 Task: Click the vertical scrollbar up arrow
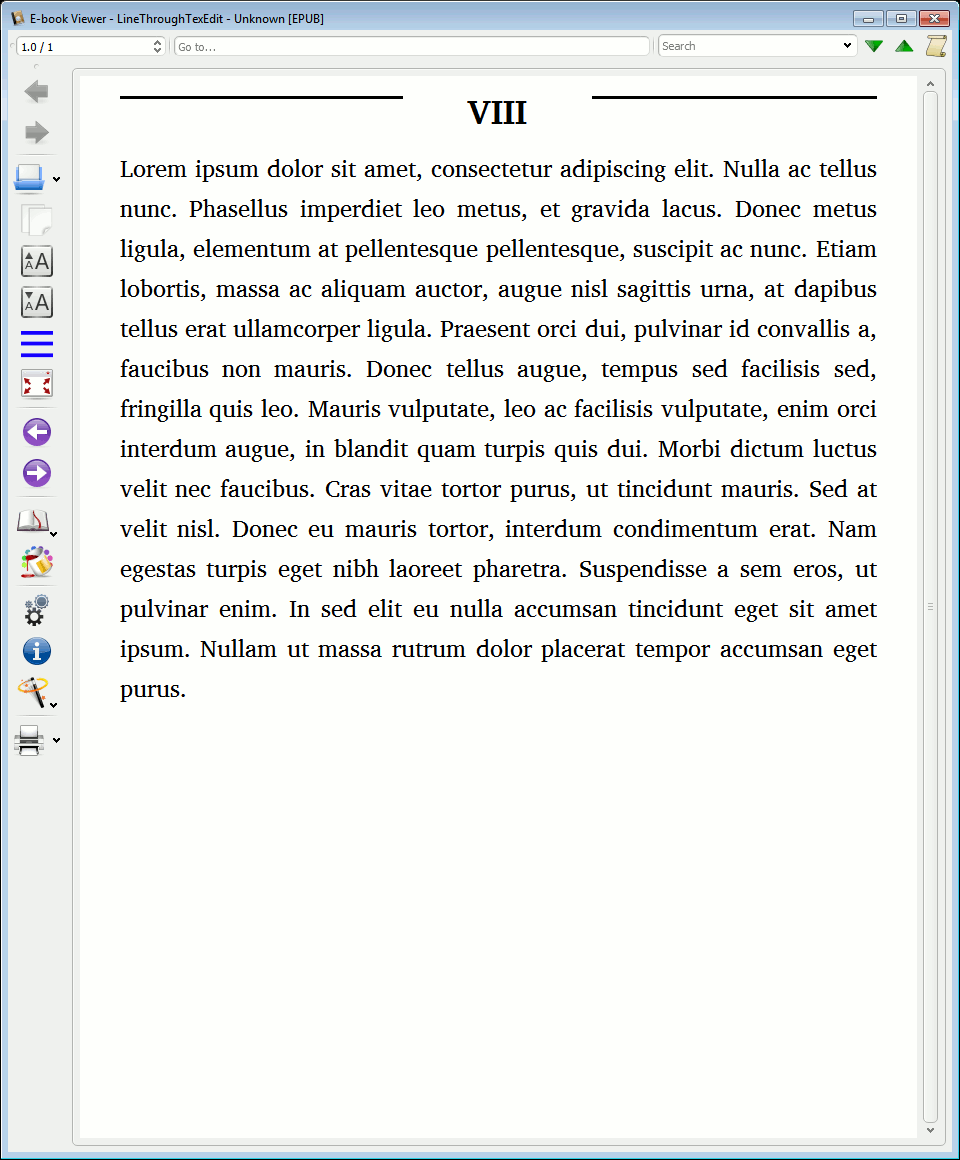(930, 84)
